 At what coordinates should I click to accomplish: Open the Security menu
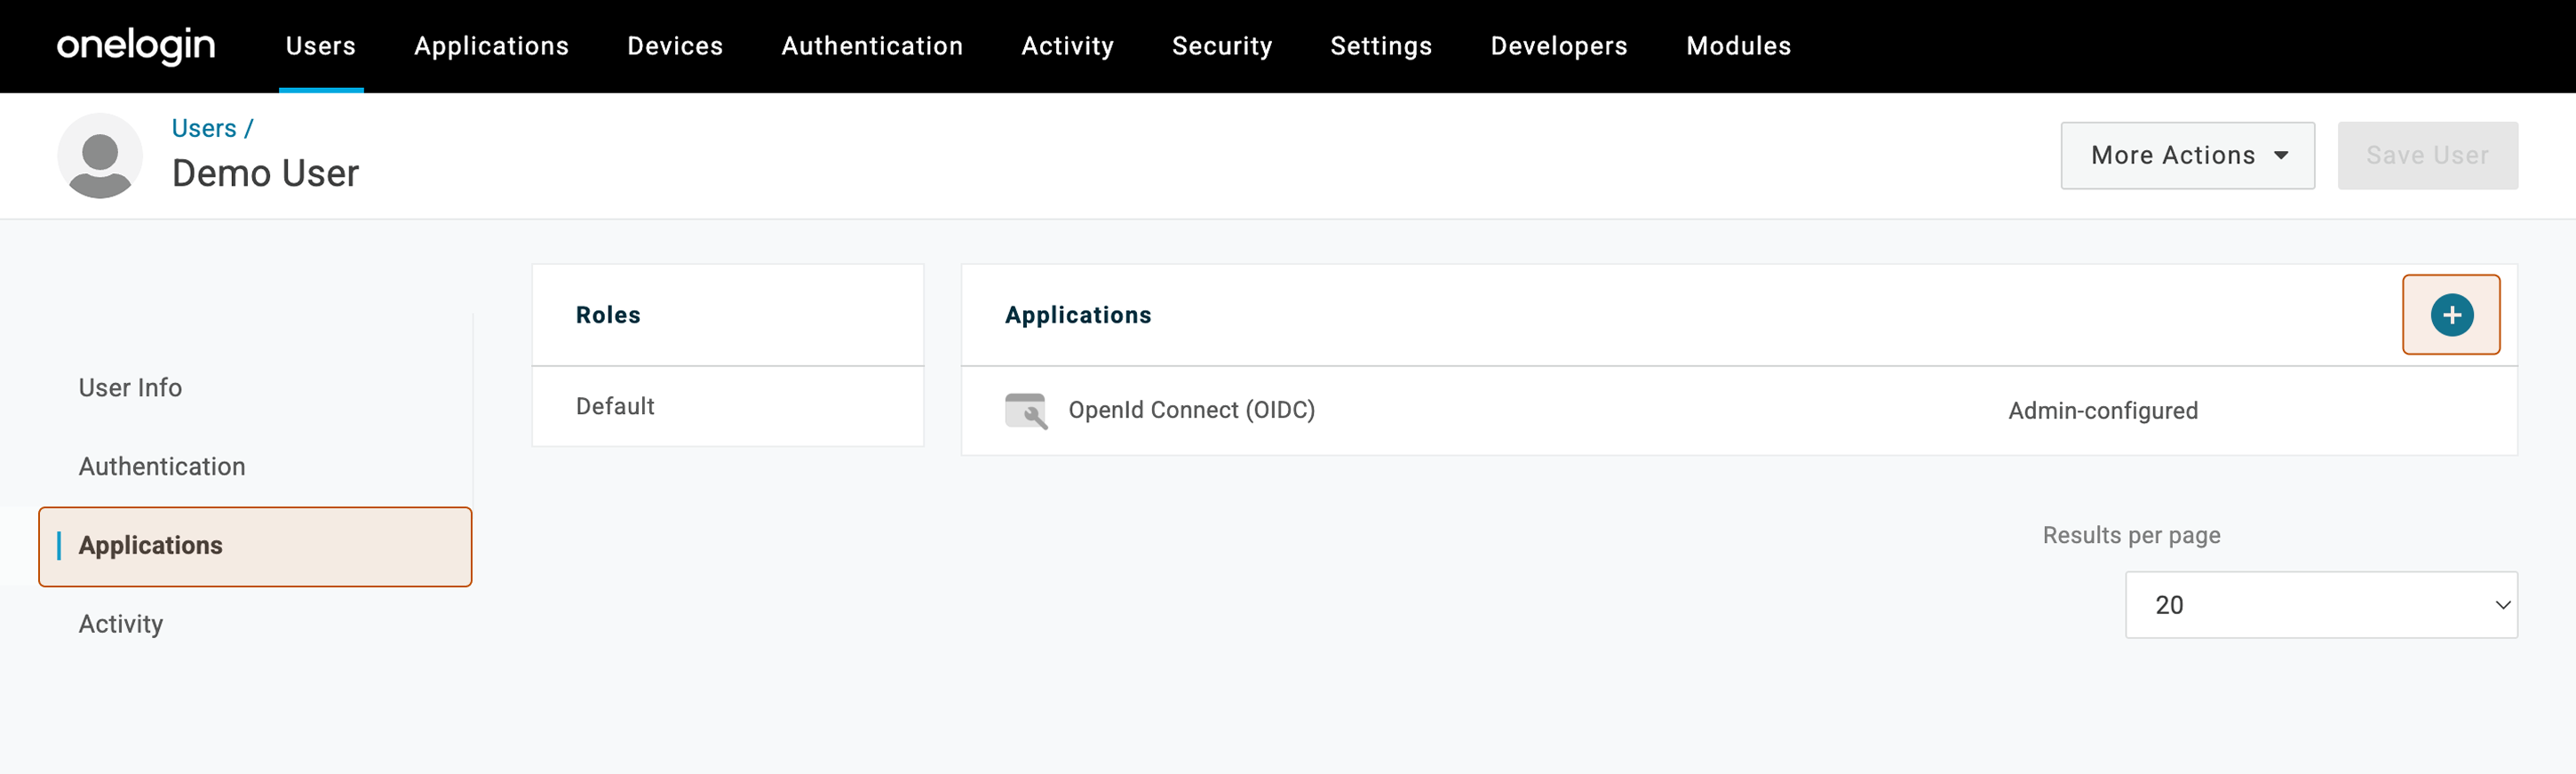[1222, 46]
